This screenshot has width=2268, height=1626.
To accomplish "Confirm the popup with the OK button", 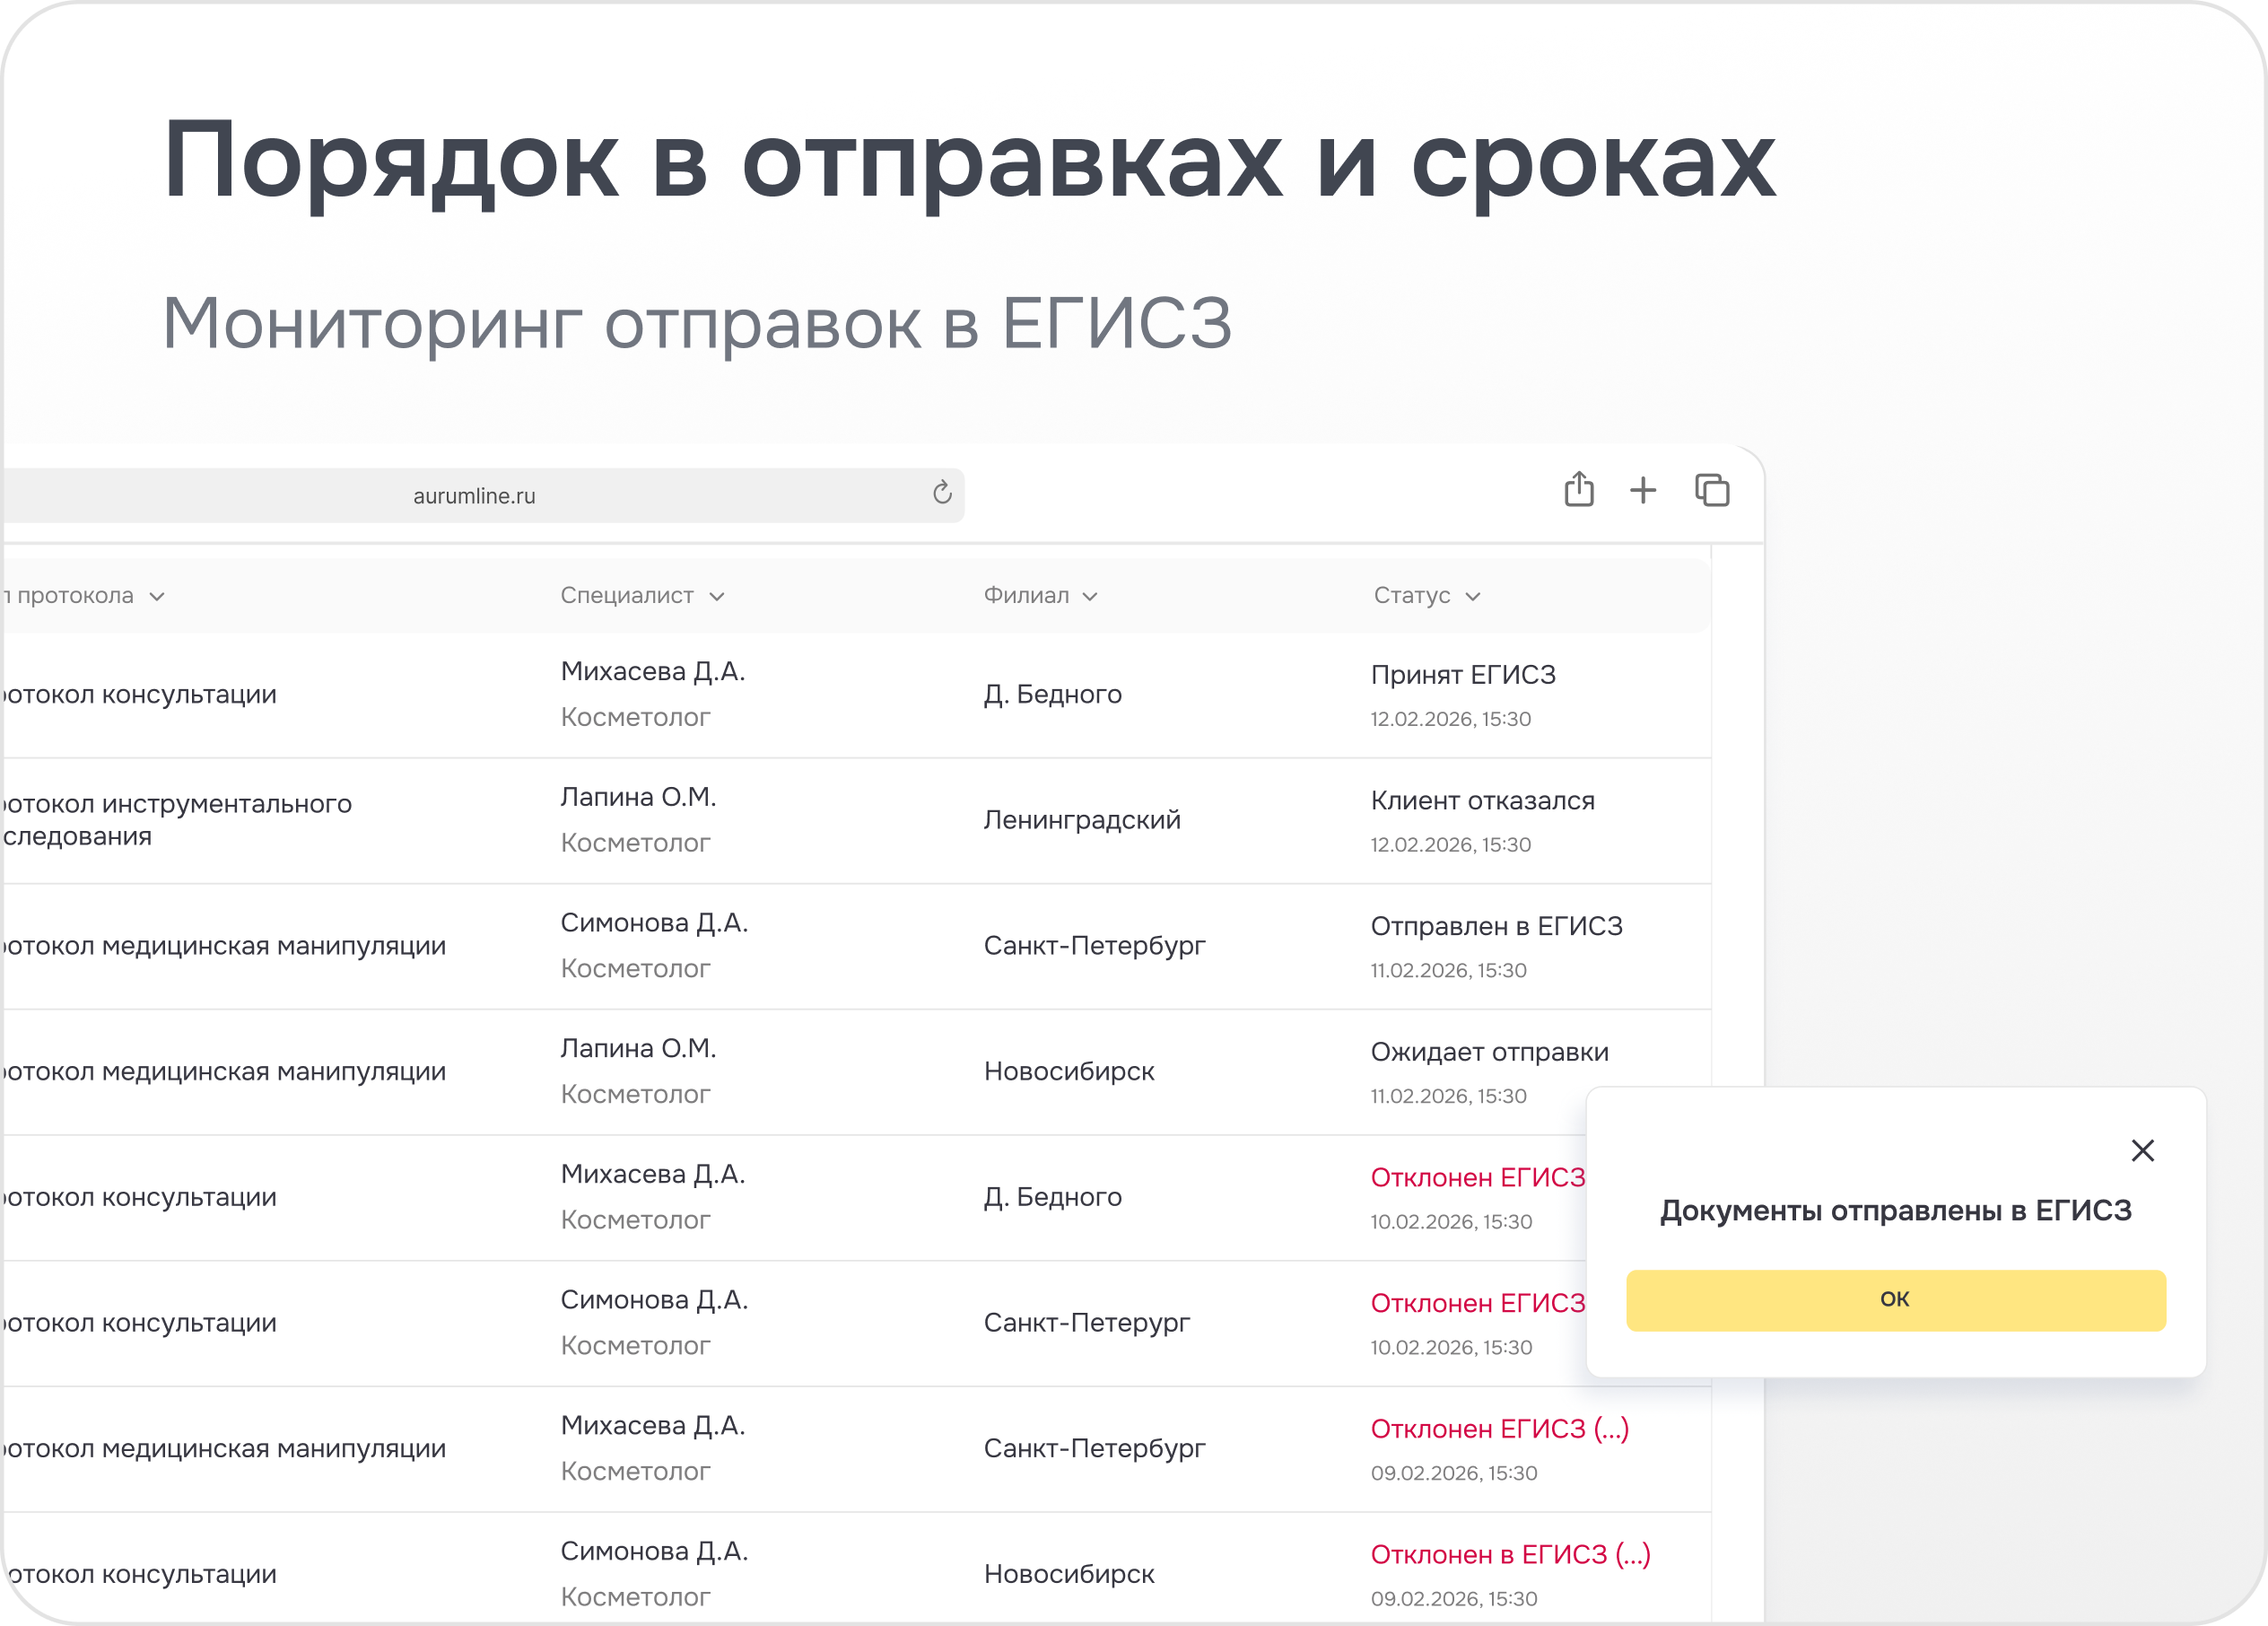I will coord(1896,1300).
